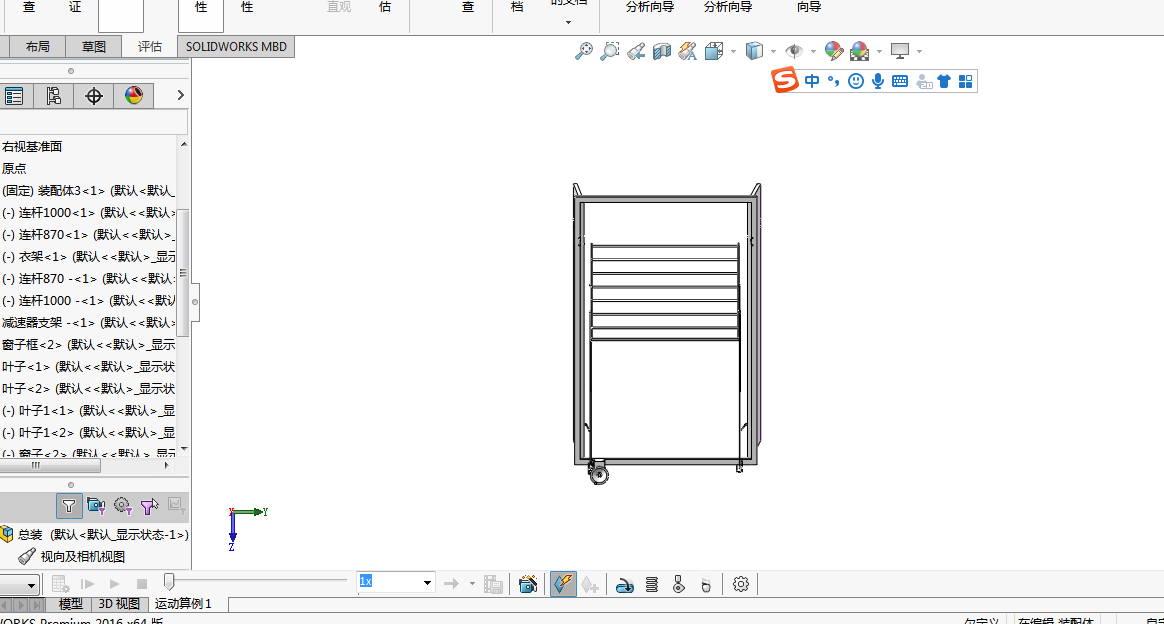Toggle the Hide/Show Items eye icon
The width and height of the screenshot is (1164, 624).
point(794,51)
